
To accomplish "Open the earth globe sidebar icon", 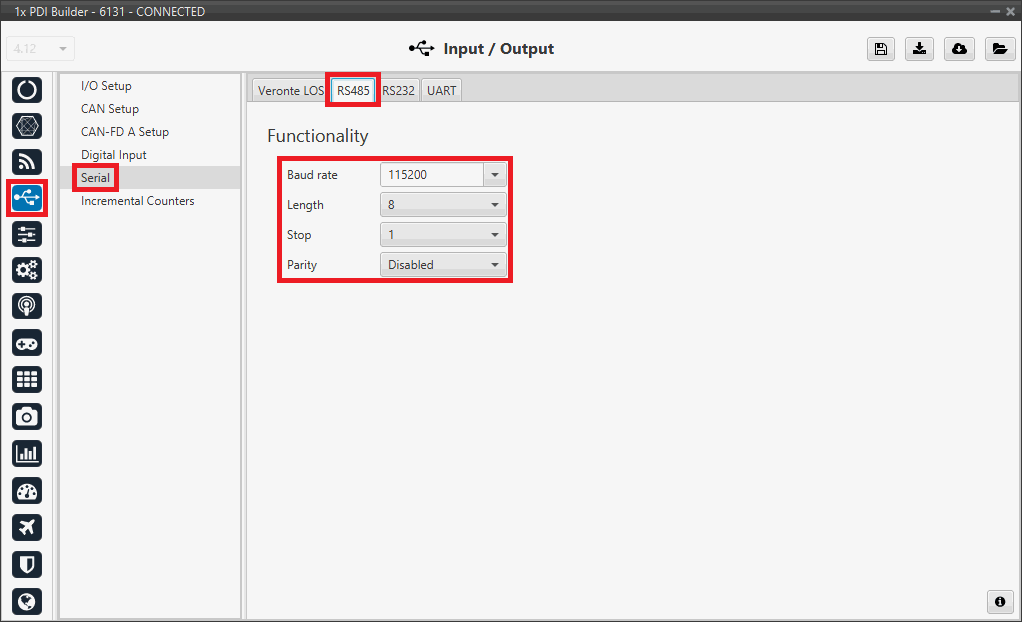I will point(27,601).
